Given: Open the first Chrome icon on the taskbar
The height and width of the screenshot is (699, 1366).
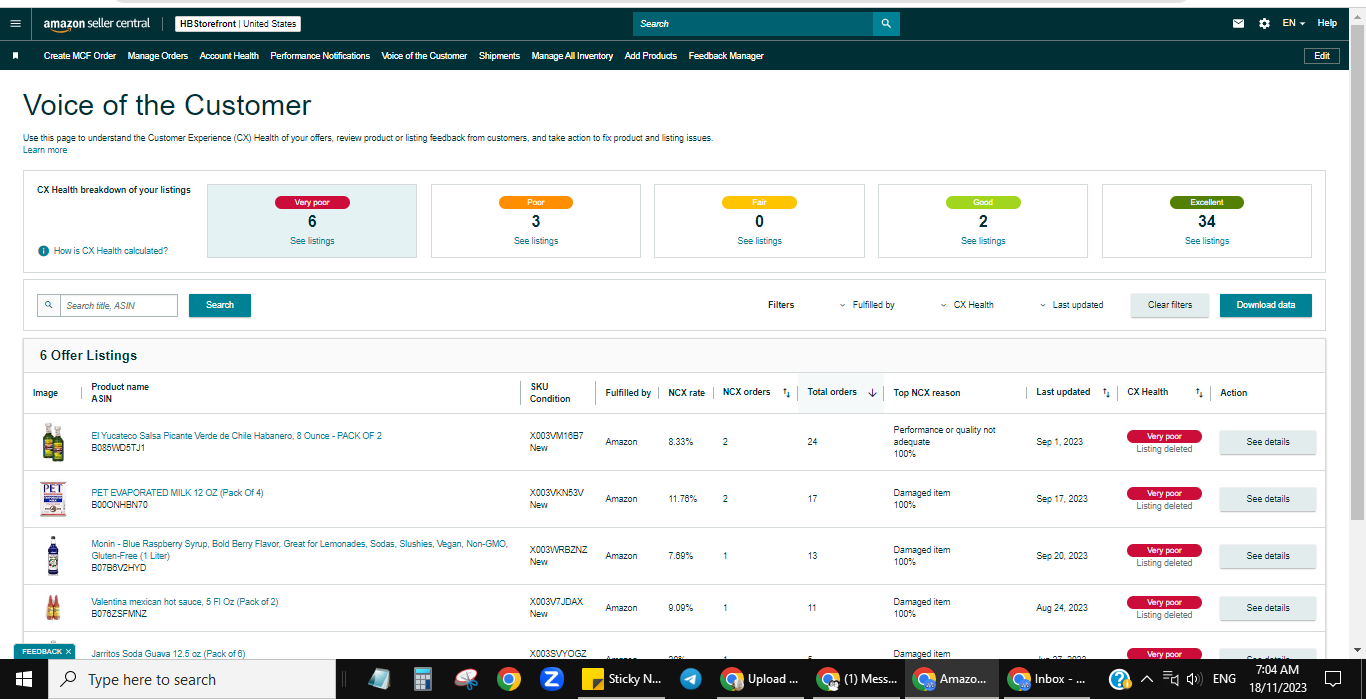Looking at the screenshot, I should coord(509,679).
